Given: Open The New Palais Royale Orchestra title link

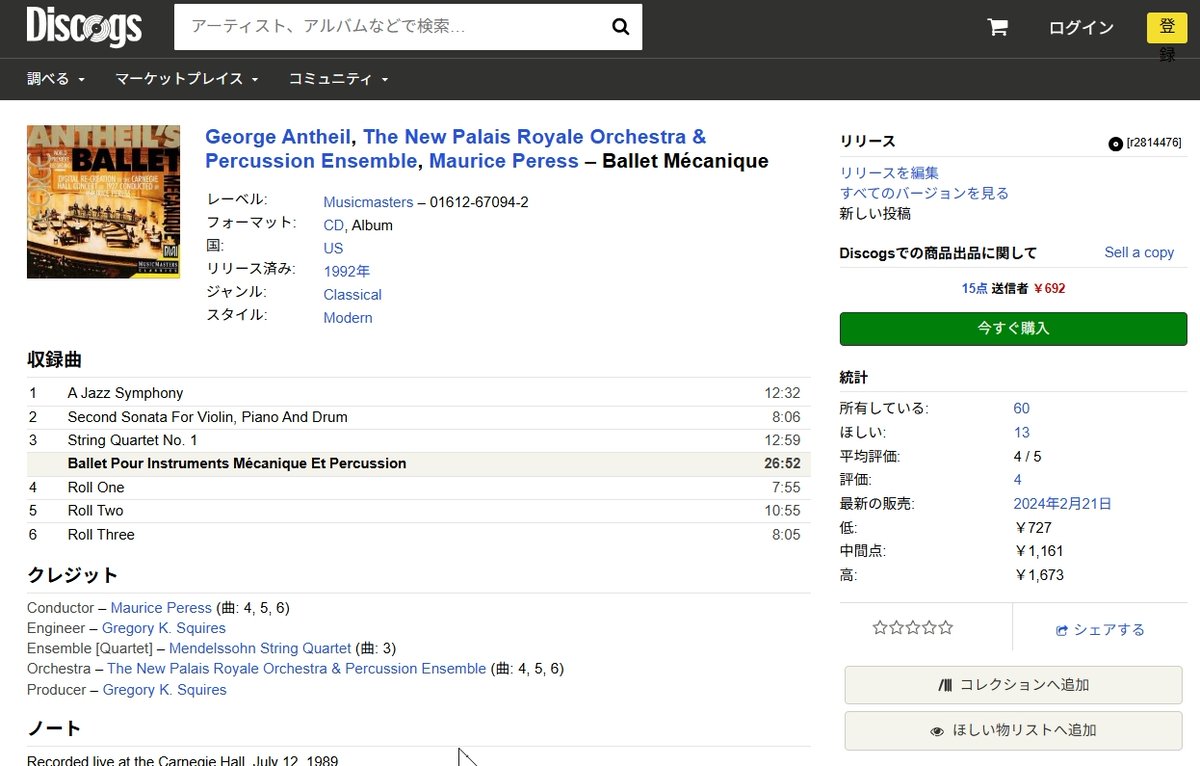Looking at the screenshot, I should click(x=455, y=149).
